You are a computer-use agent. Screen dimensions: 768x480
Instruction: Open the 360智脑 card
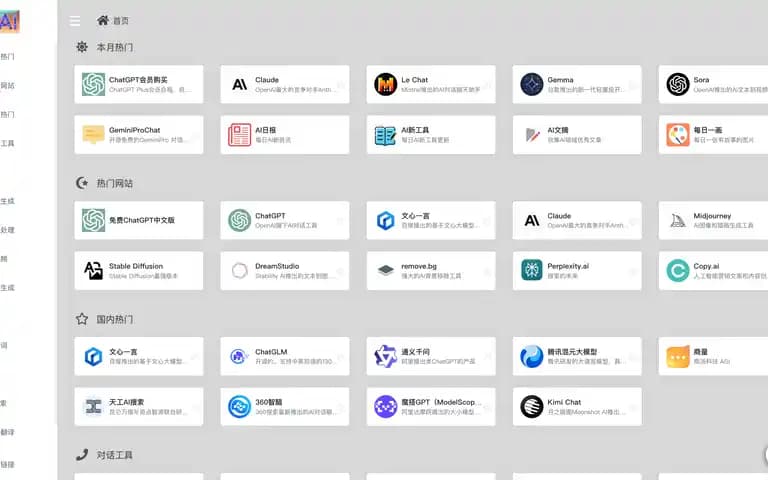pyautogui.click(x=285, y=407)
